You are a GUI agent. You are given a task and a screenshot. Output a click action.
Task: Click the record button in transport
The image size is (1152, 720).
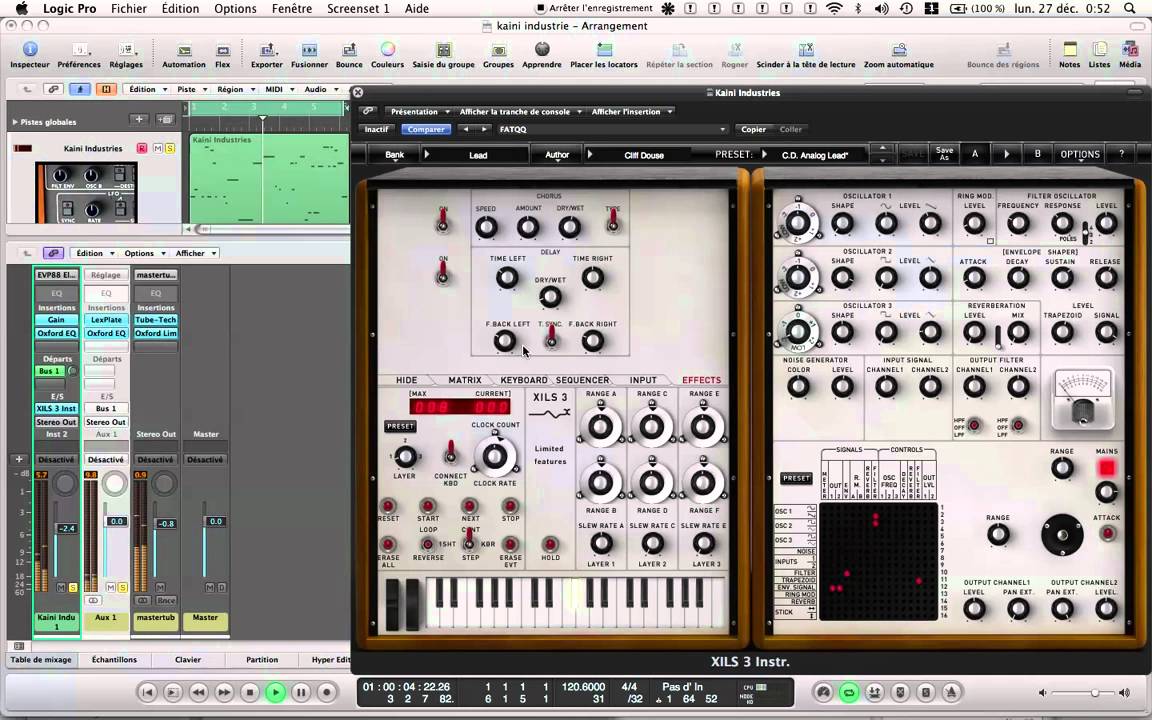point(327,692)
